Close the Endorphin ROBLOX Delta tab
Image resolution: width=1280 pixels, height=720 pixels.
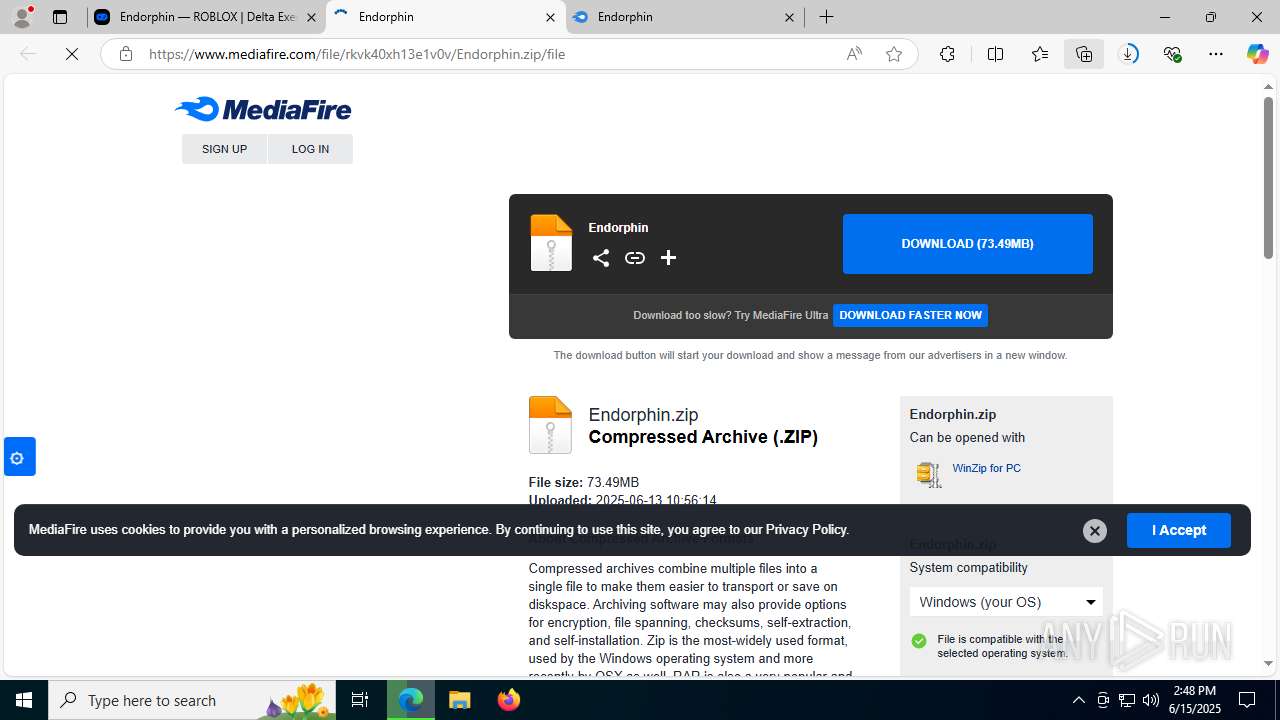[x=311, y=17]
